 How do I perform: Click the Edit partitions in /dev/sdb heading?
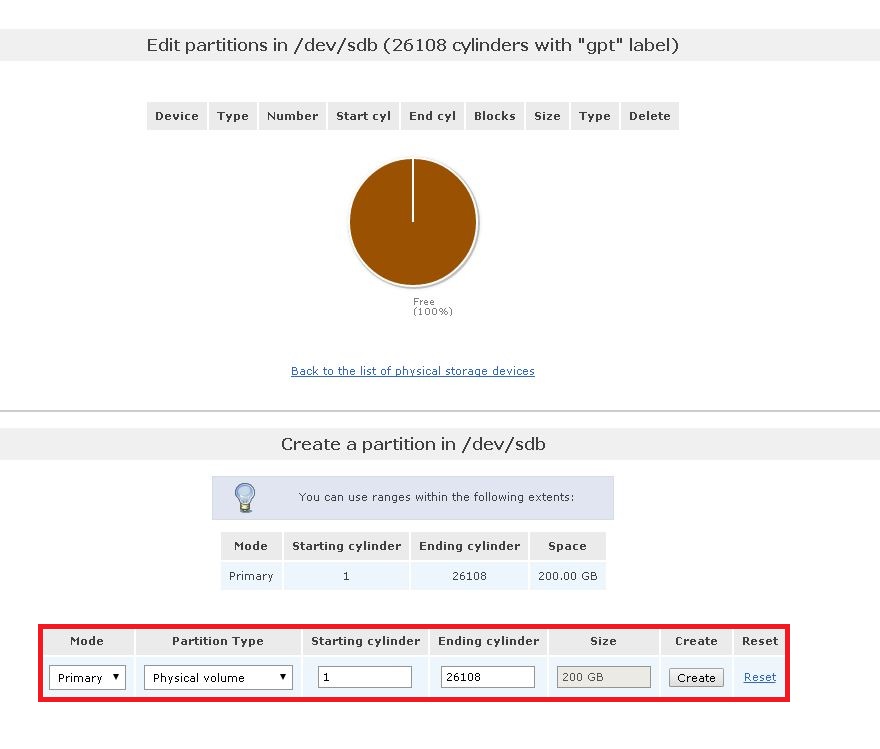[412, 45]
